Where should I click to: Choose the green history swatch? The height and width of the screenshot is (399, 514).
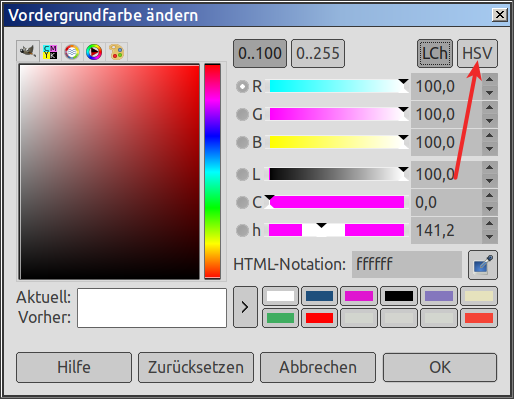click(x=280, y=318)
